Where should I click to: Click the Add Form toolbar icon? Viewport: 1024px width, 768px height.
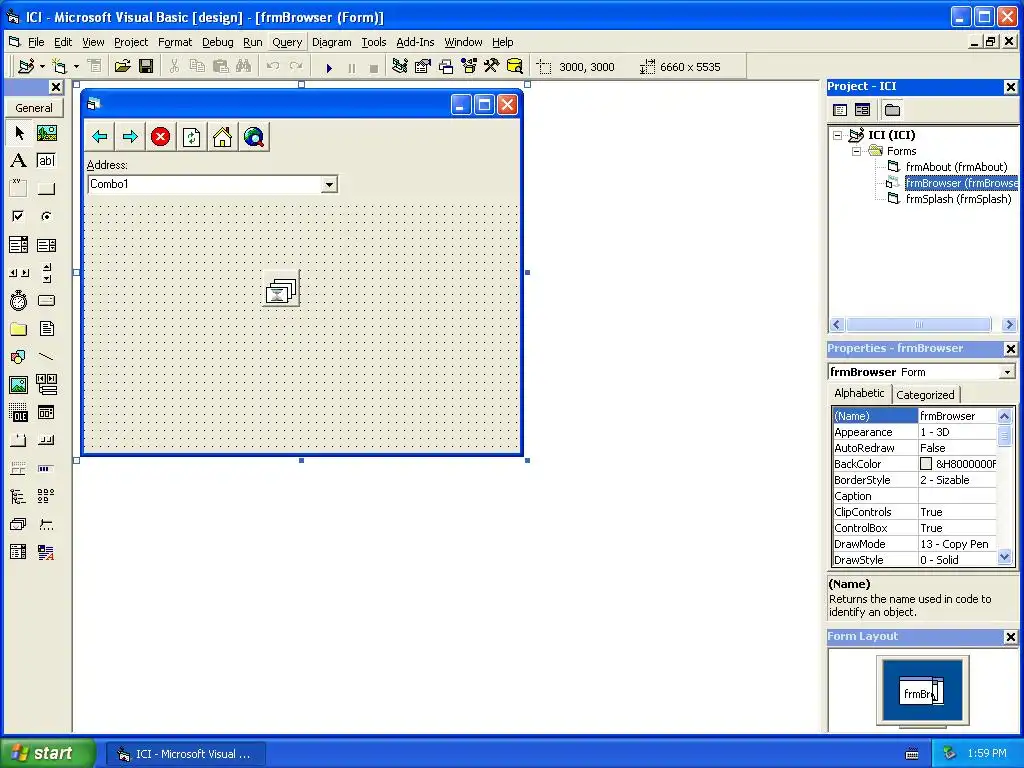click(59, 67)
